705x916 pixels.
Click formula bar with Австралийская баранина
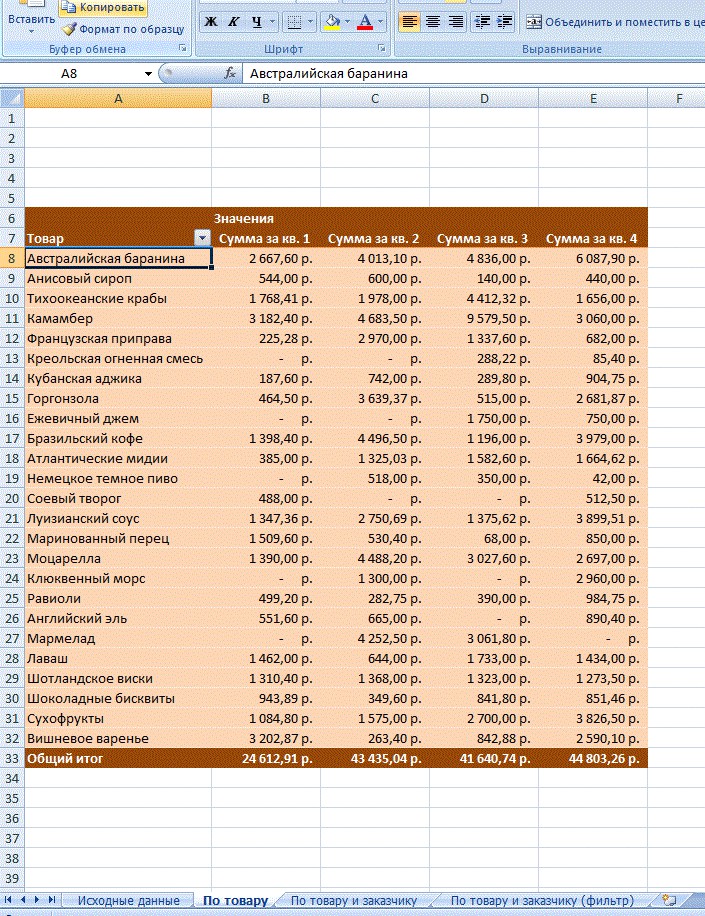point(474,74)
